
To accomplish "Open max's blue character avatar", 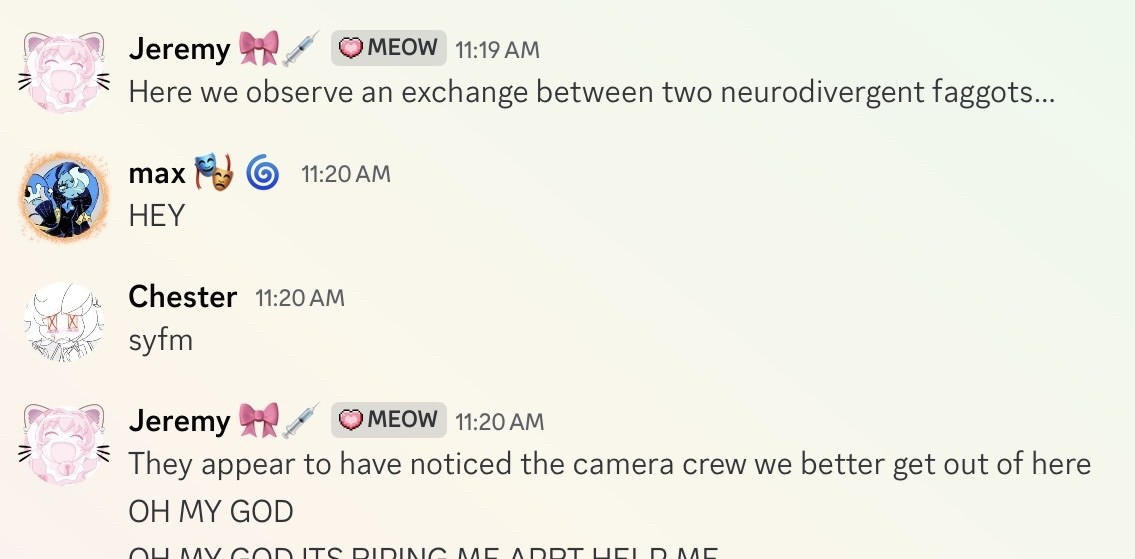I will pyautogui.click(x=64, y=197).
